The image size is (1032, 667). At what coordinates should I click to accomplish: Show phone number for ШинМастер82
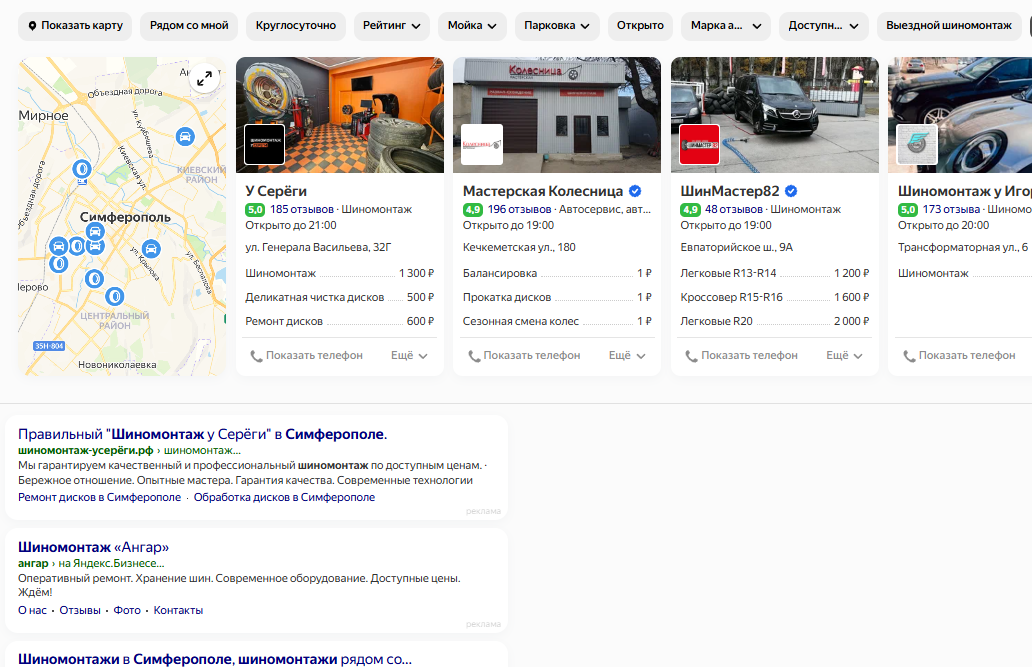pos(741,356)
